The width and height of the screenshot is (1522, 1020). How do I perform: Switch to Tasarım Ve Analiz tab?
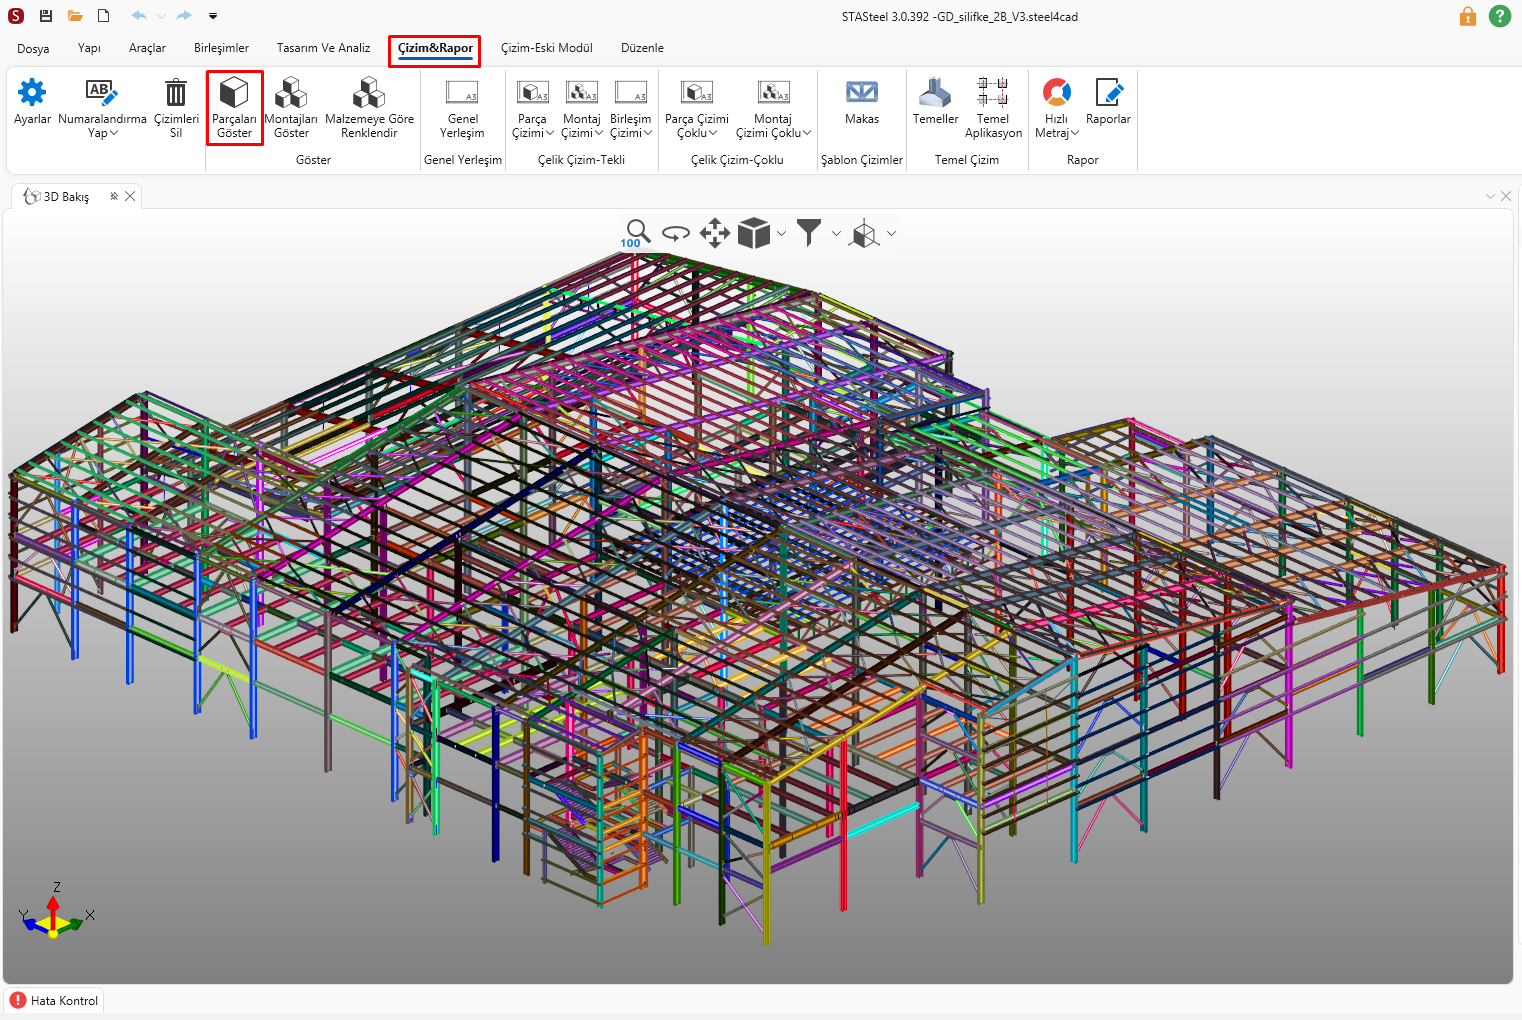(323, 48)
